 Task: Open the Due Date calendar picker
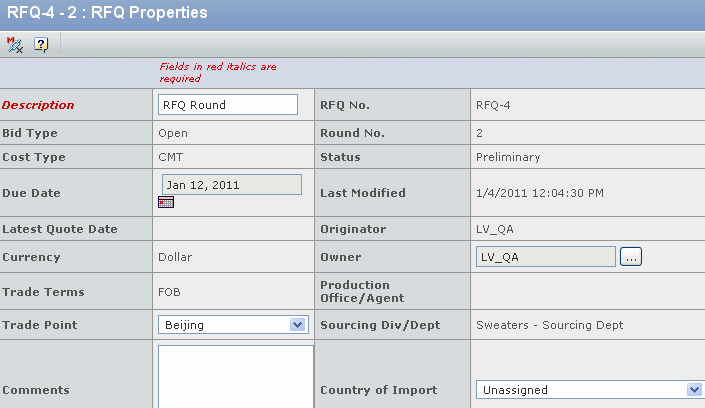click(x=166, y=203)
